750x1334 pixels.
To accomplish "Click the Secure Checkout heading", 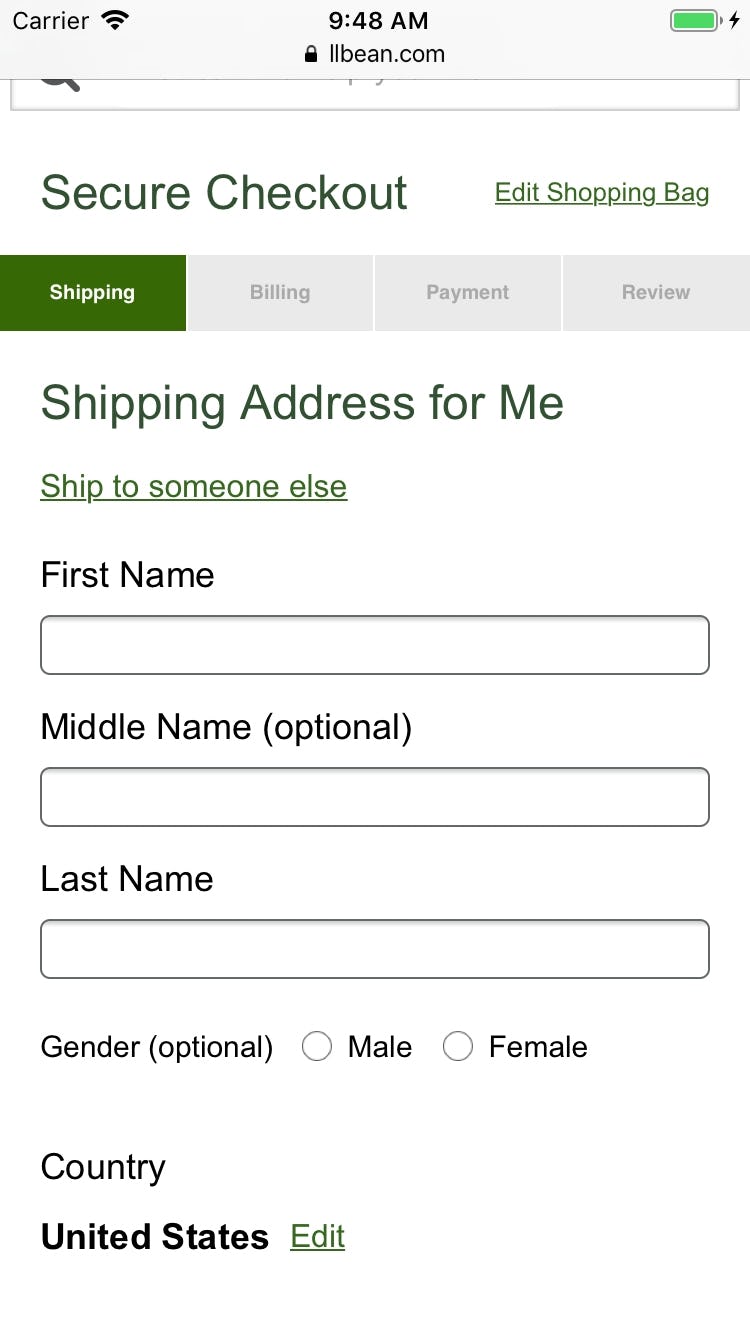I will [x=223, y=192].
